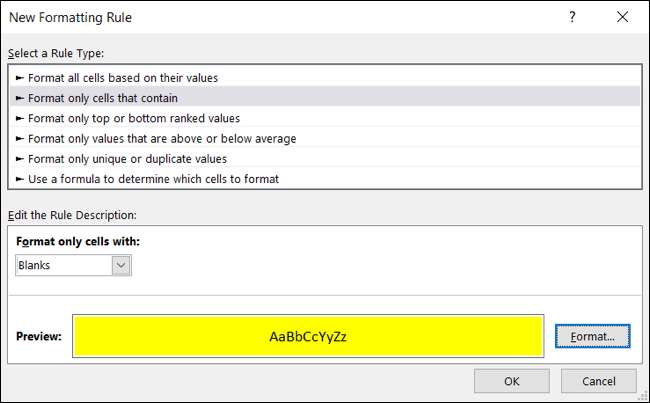Click the 'Edit the Rule Description:' label
Viewport: 650px width, 403px height.
pyautogui.click(x=73, y=215)
